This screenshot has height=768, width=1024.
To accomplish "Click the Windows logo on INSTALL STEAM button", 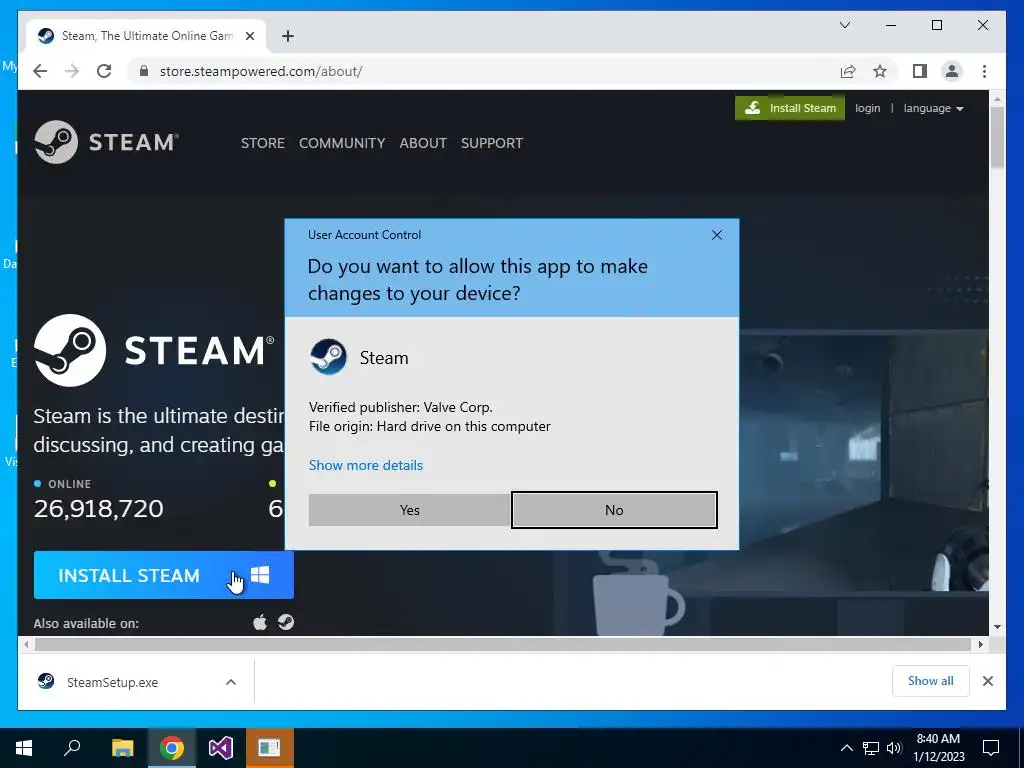I will tap(260, 575).
